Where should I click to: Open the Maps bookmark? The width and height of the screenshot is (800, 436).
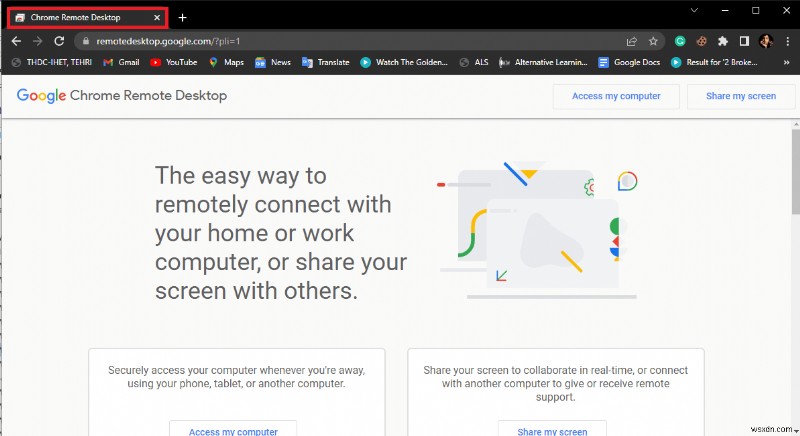coord(226,62)
